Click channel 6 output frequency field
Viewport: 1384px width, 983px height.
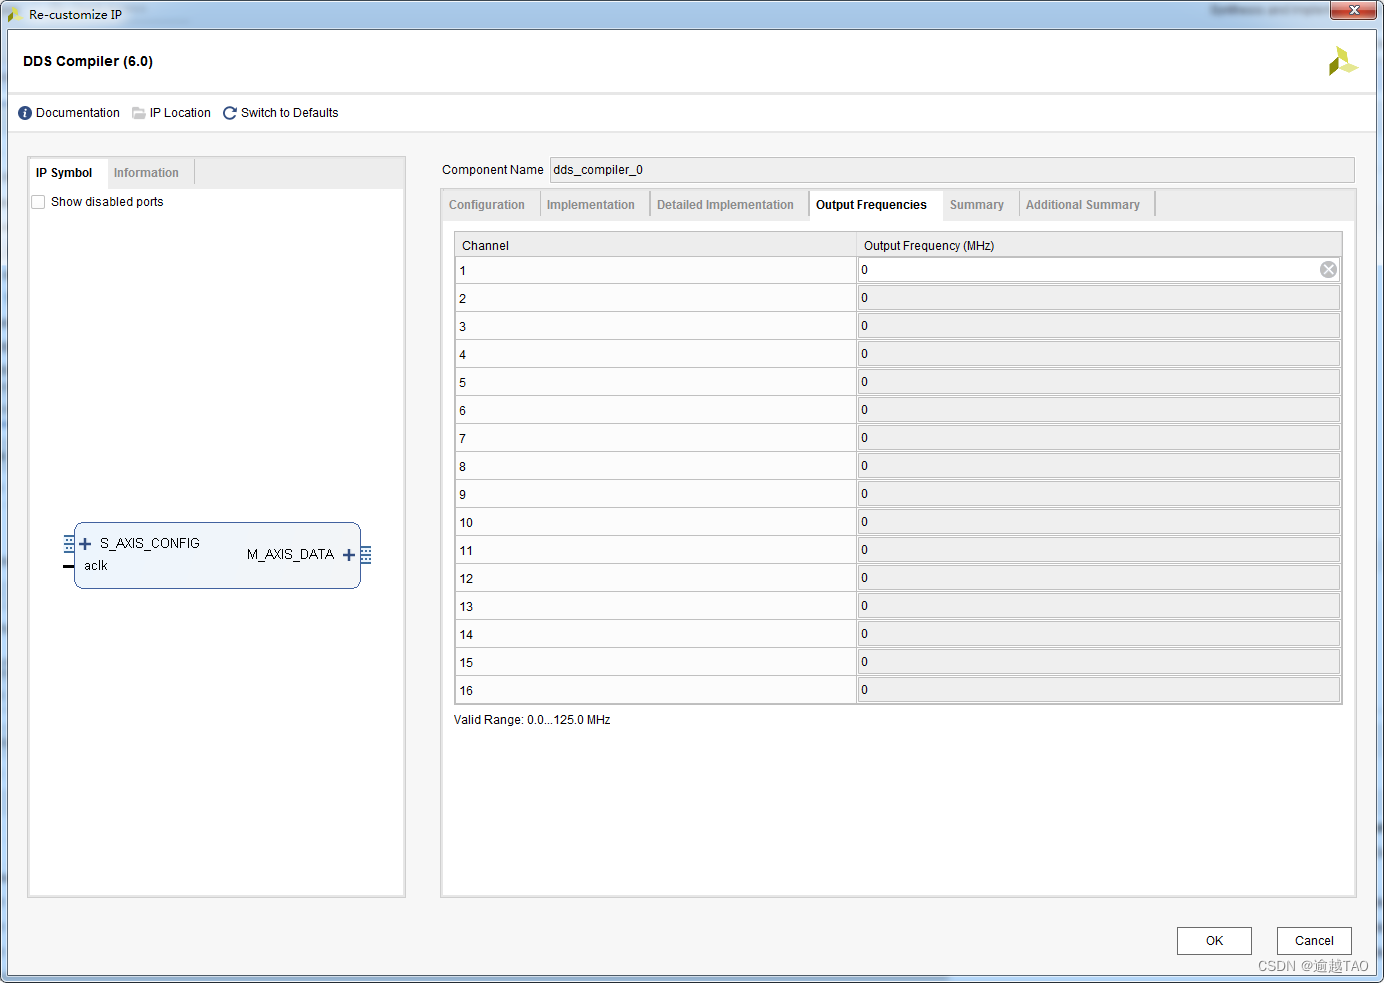(x=1099, y=410)
